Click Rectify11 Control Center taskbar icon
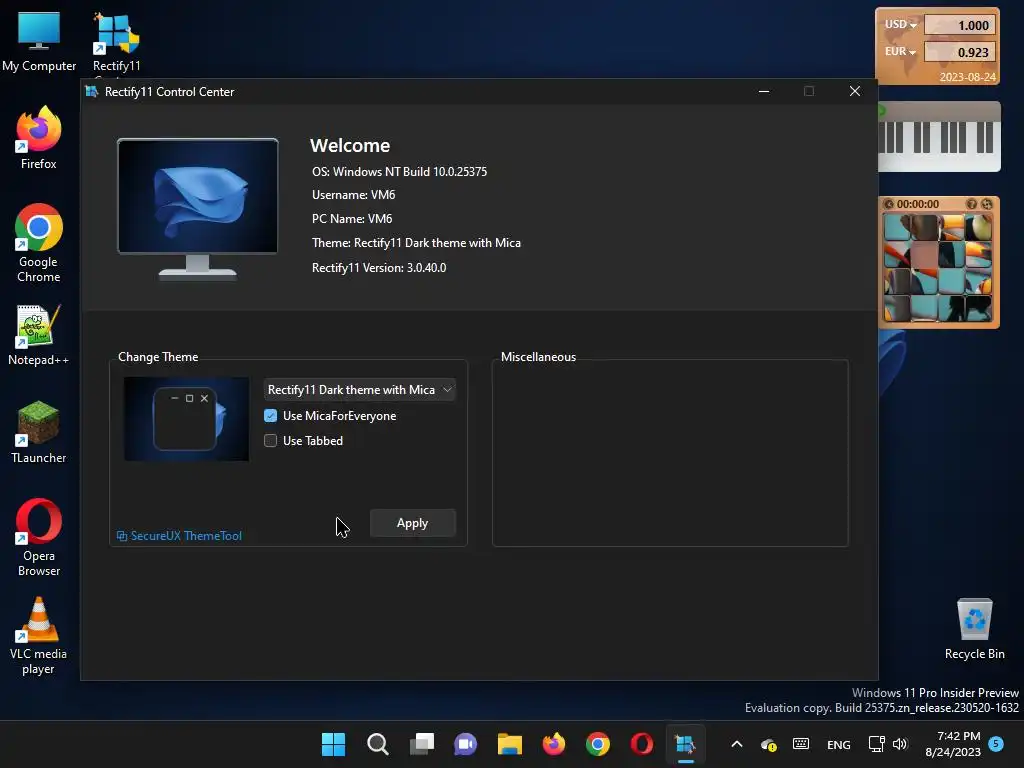This screenshot has height=768, width=1024. tap(685, 744)
